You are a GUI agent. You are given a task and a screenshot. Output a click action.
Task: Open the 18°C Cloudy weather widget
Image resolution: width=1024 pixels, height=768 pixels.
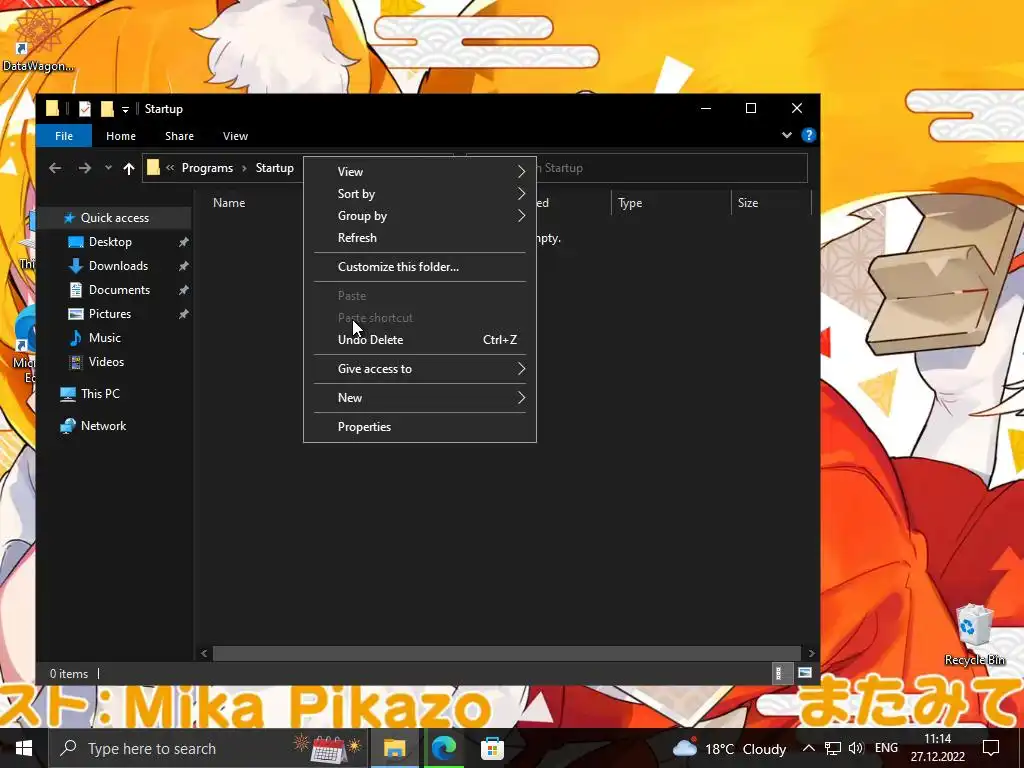click(x=729, y=748)
